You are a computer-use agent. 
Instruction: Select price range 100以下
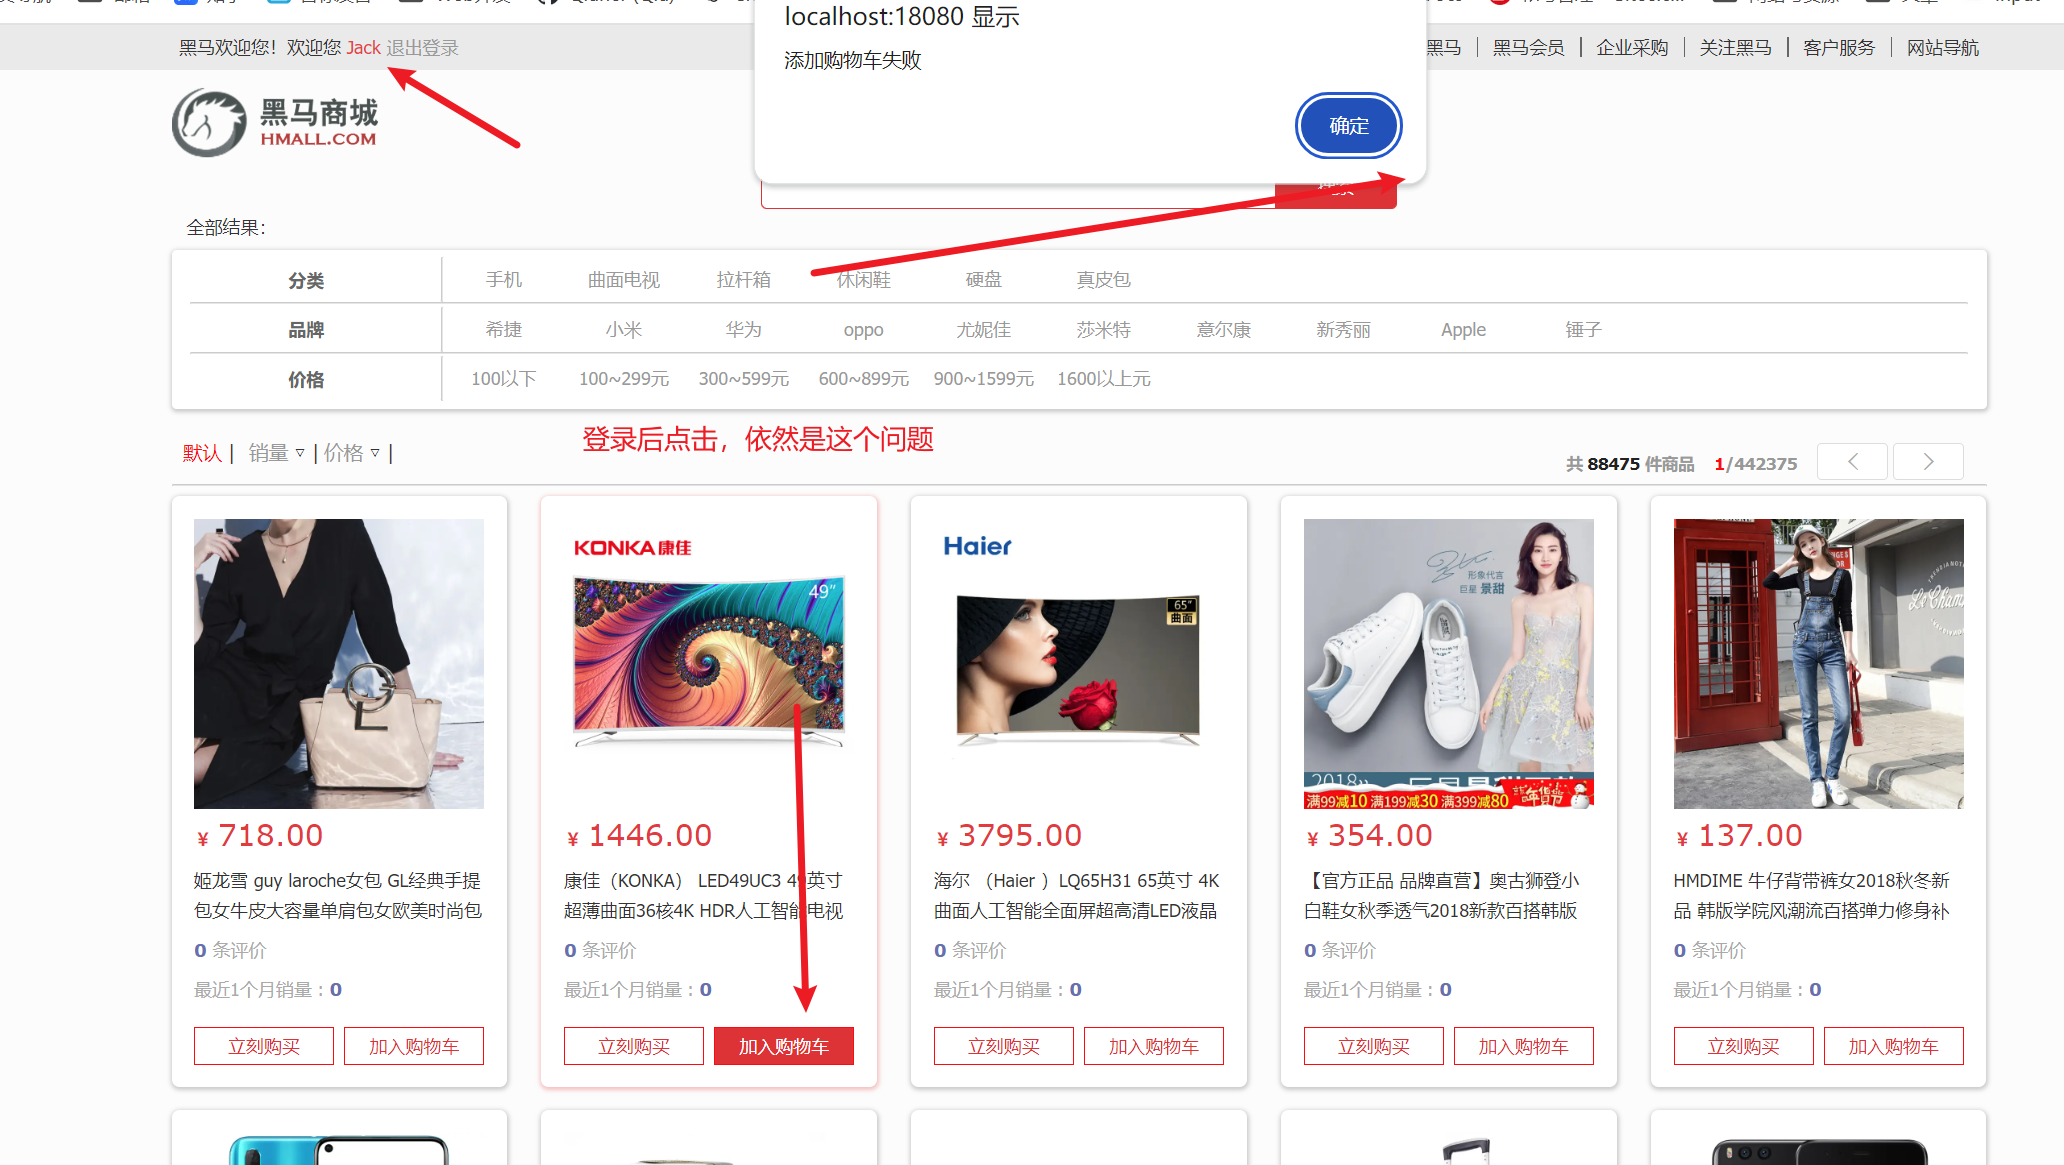[504, 379]
